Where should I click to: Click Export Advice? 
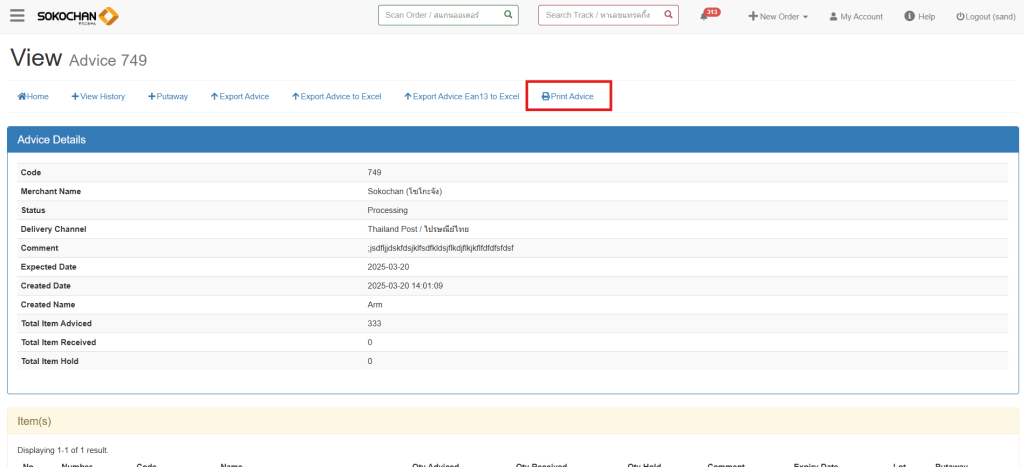click(x=240, y=97)
